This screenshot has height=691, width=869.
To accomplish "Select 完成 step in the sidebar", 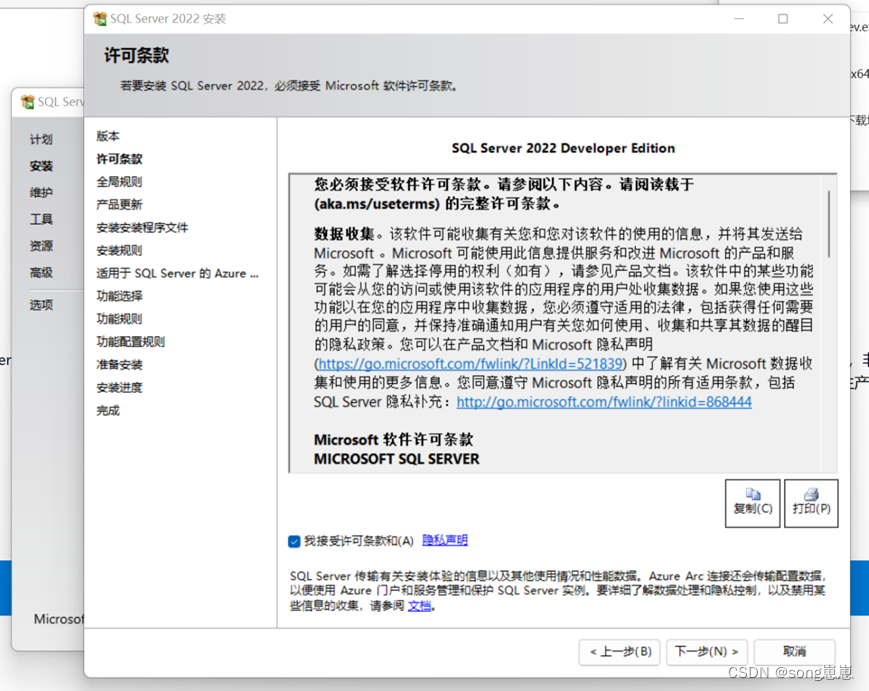I will point(108,411).
